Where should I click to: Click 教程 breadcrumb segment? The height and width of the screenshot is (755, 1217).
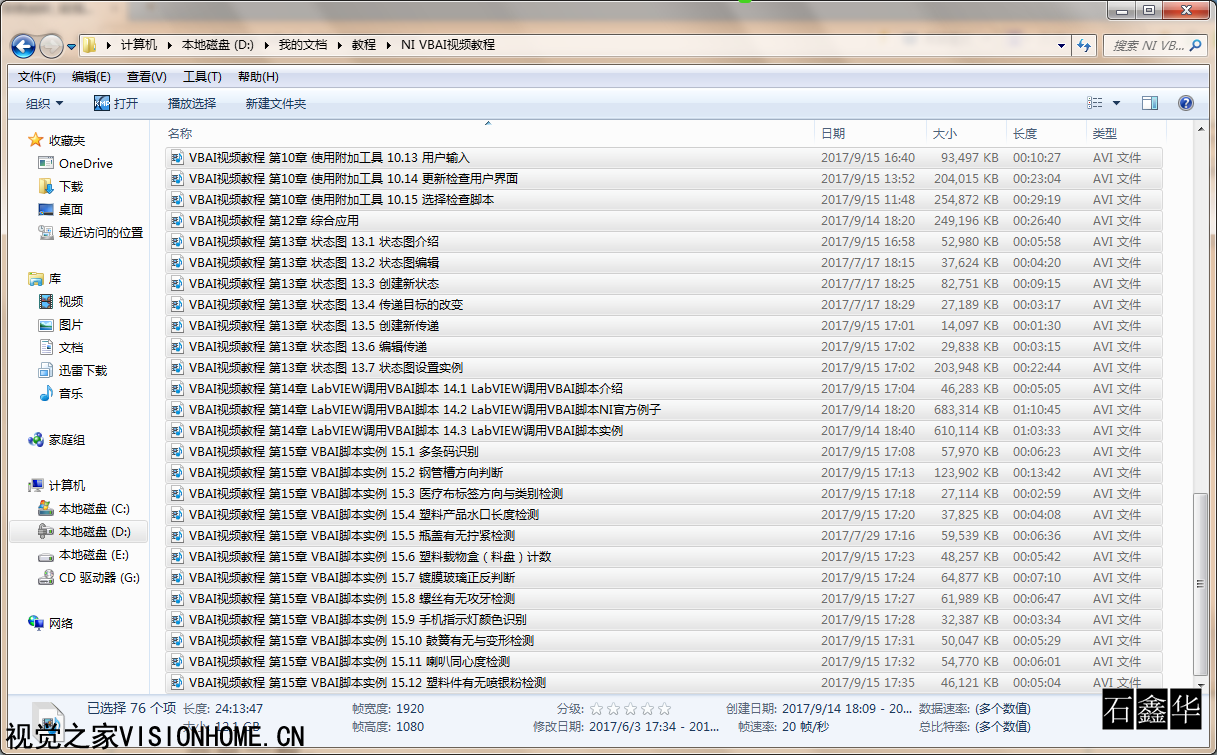point(364,45)
